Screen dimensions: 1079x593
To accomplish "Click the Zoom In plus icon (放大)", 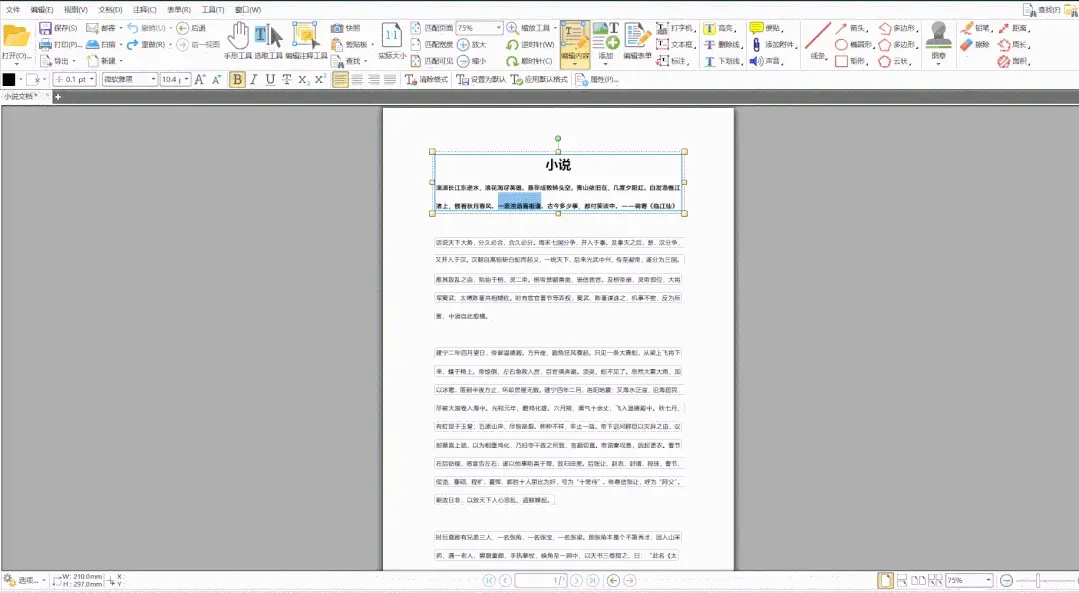I will click(x=463, y=45).
